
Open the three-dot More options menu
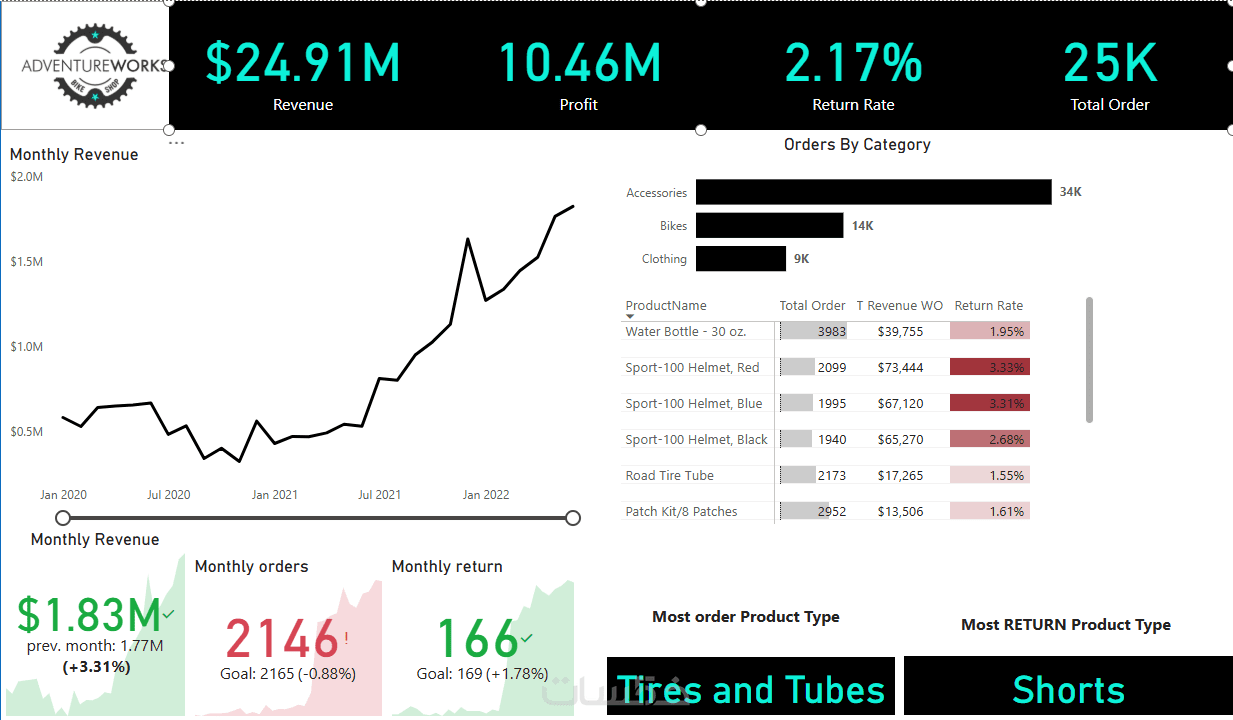click(x=177, y=143)
